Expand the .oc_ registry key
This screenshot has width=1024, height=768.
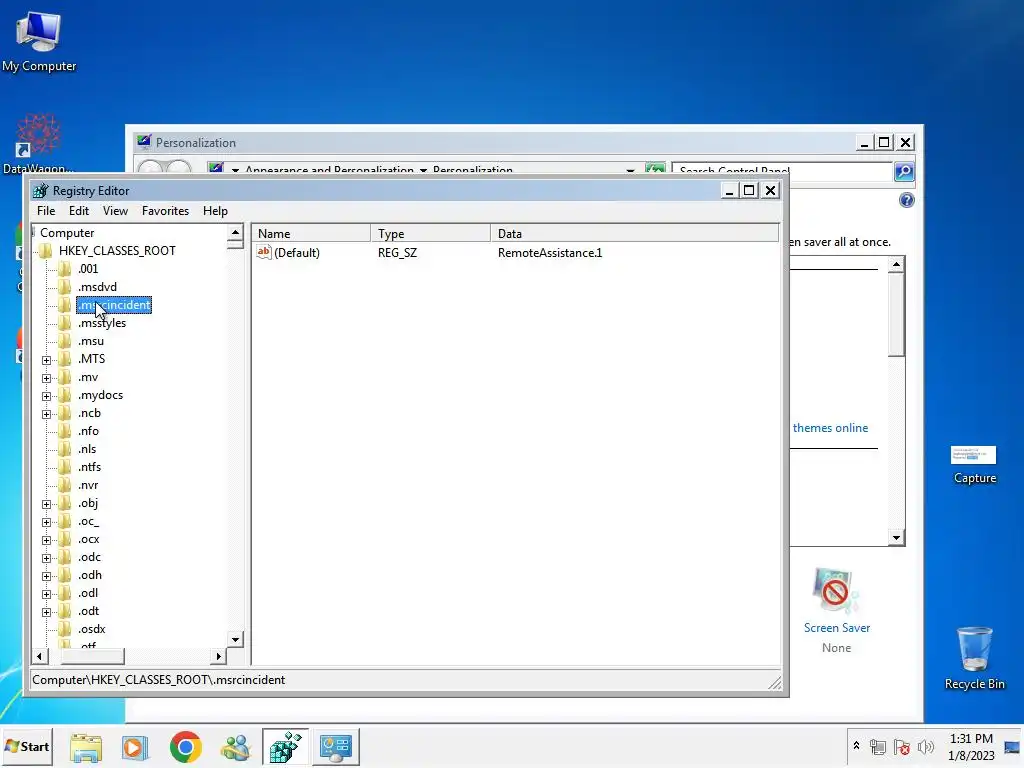tap(46, 522)
